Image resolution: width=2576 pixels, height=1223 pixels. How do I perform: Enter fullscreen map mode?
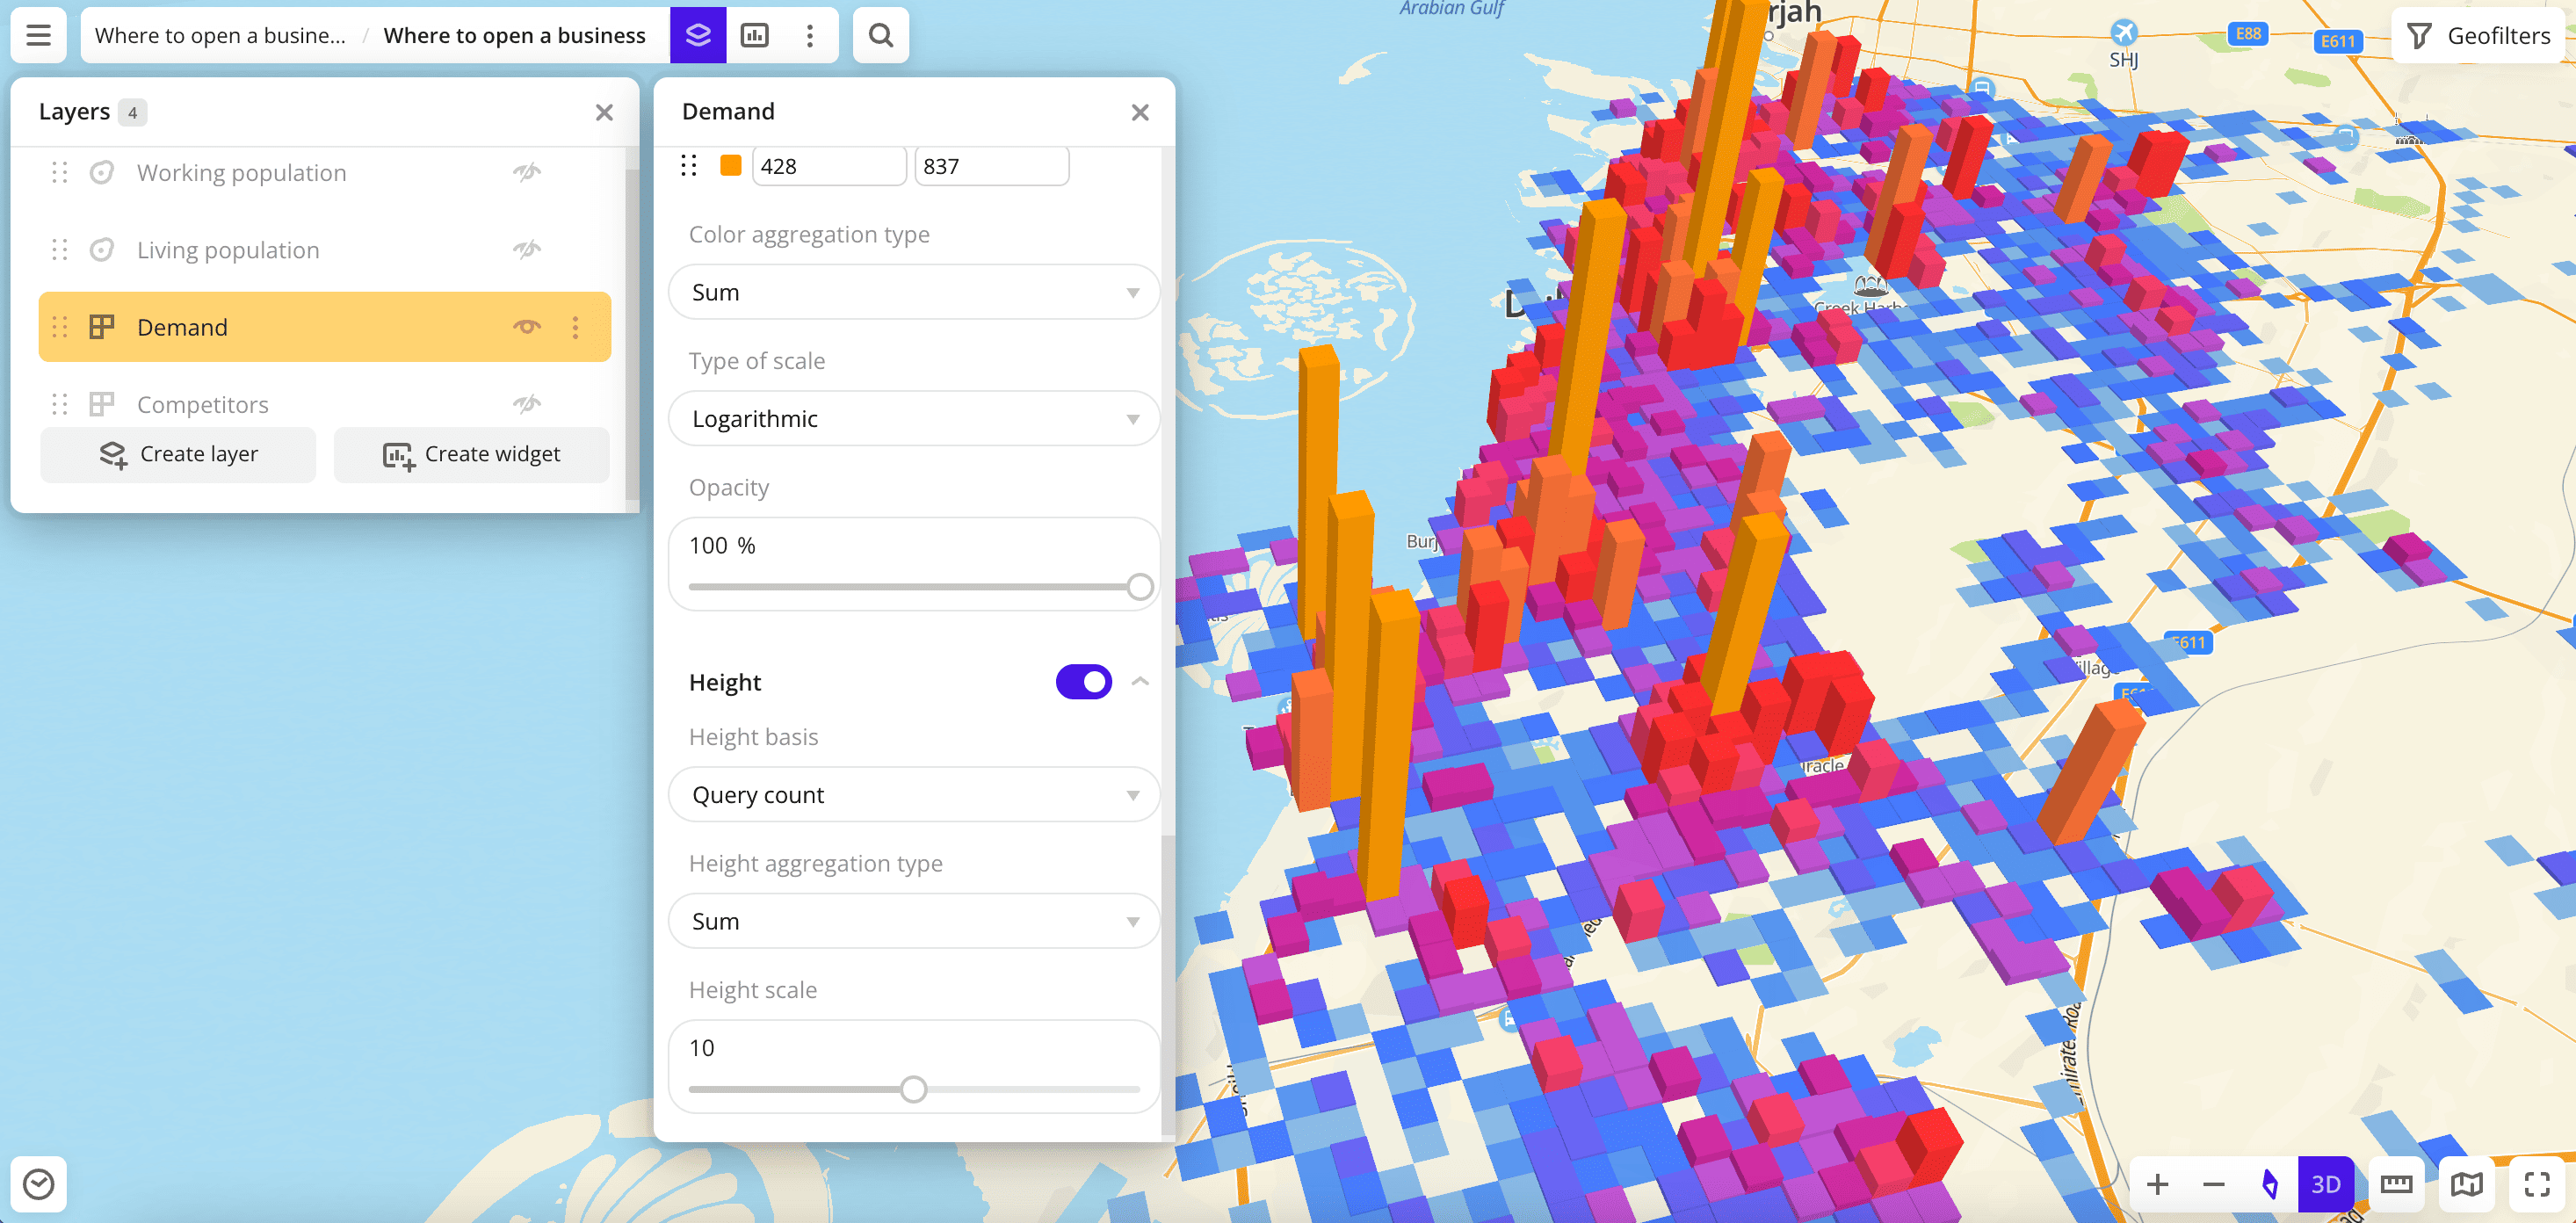coord(2537,1184)
